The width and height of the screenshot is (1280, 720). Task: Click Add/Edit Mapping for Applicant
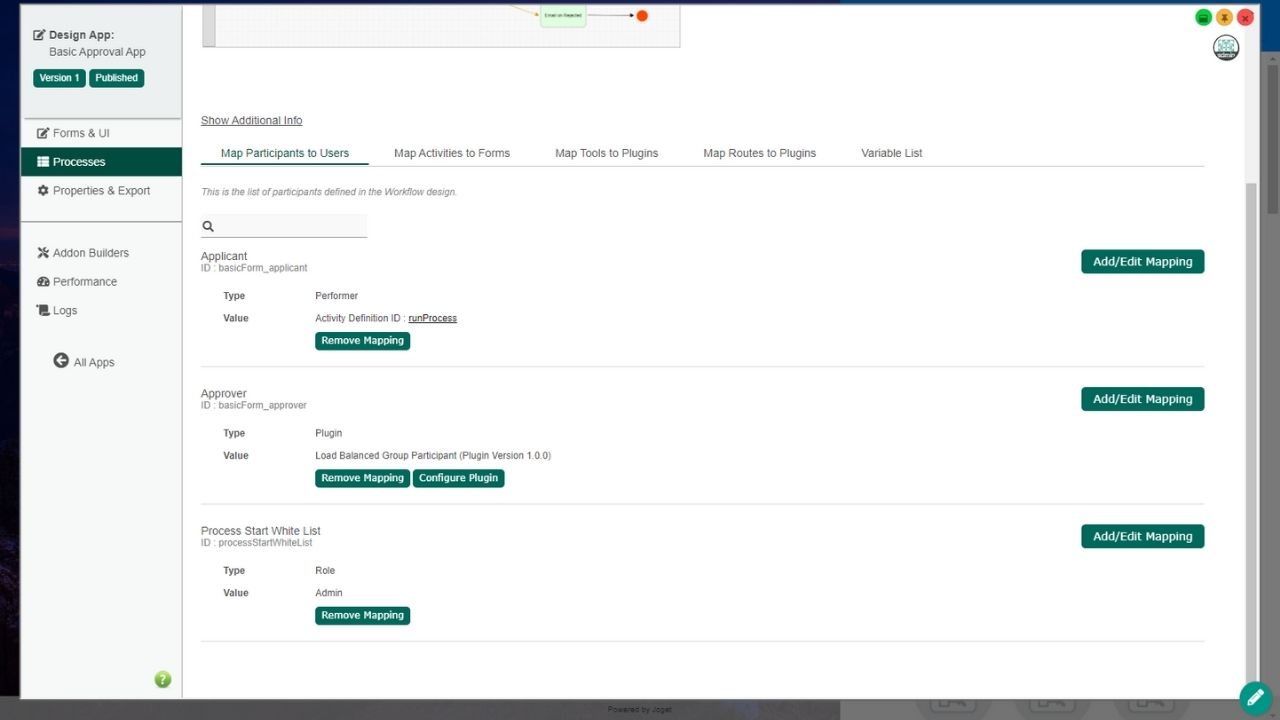pyautogui.click(x=1142, y=262)
